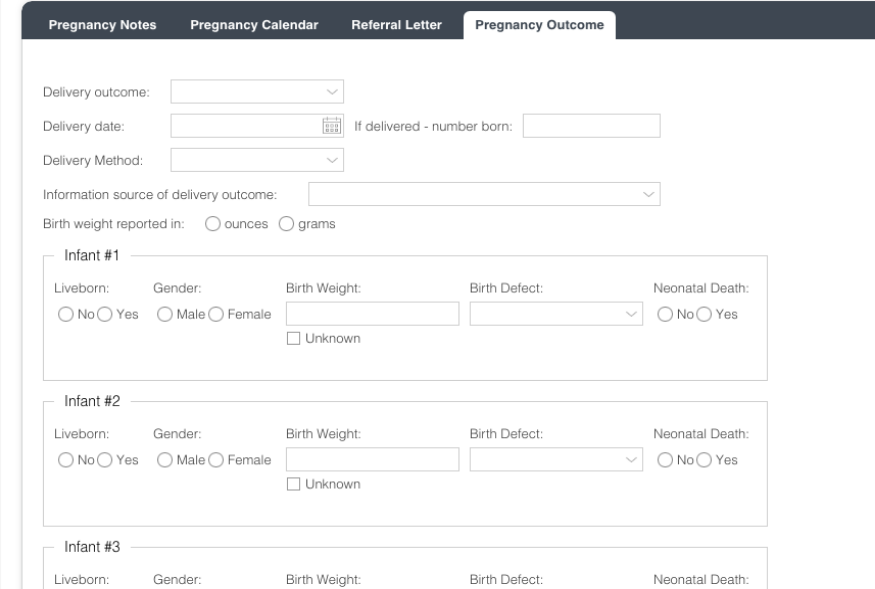Tick Unknown birth weight for Infant #2

(294, 485)
